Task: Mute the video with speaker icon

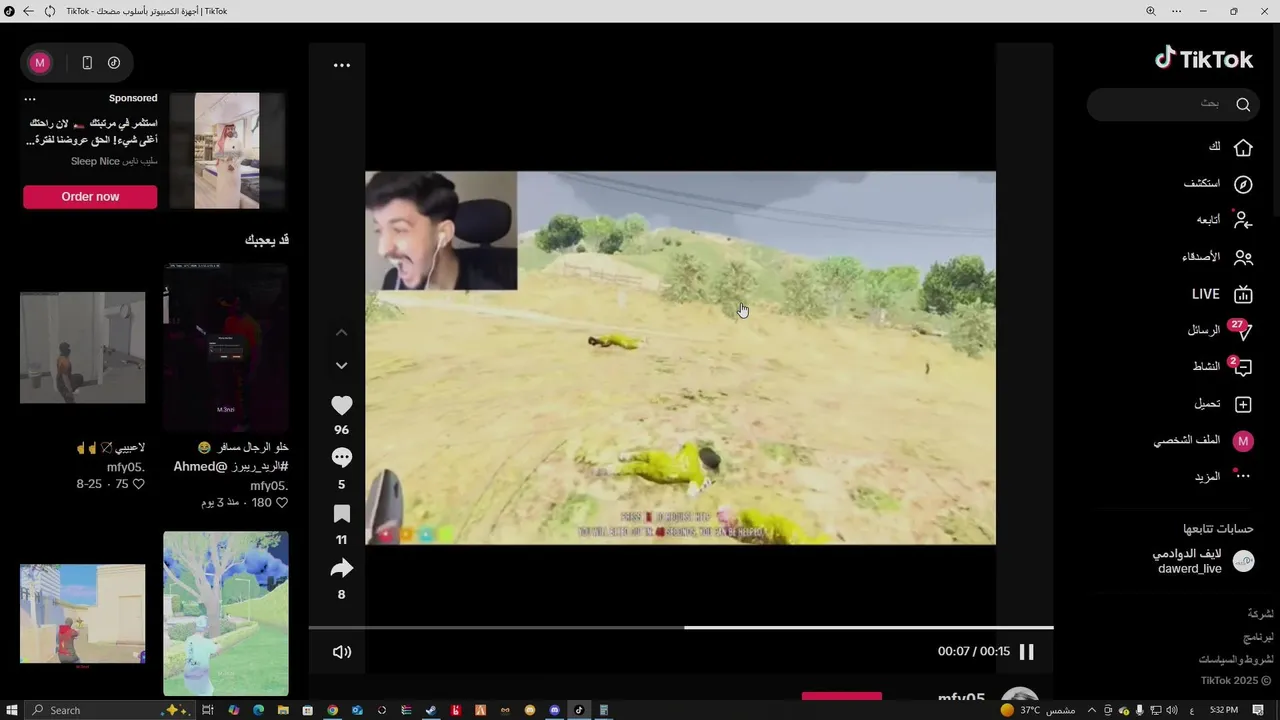Action: coord(342,652)
